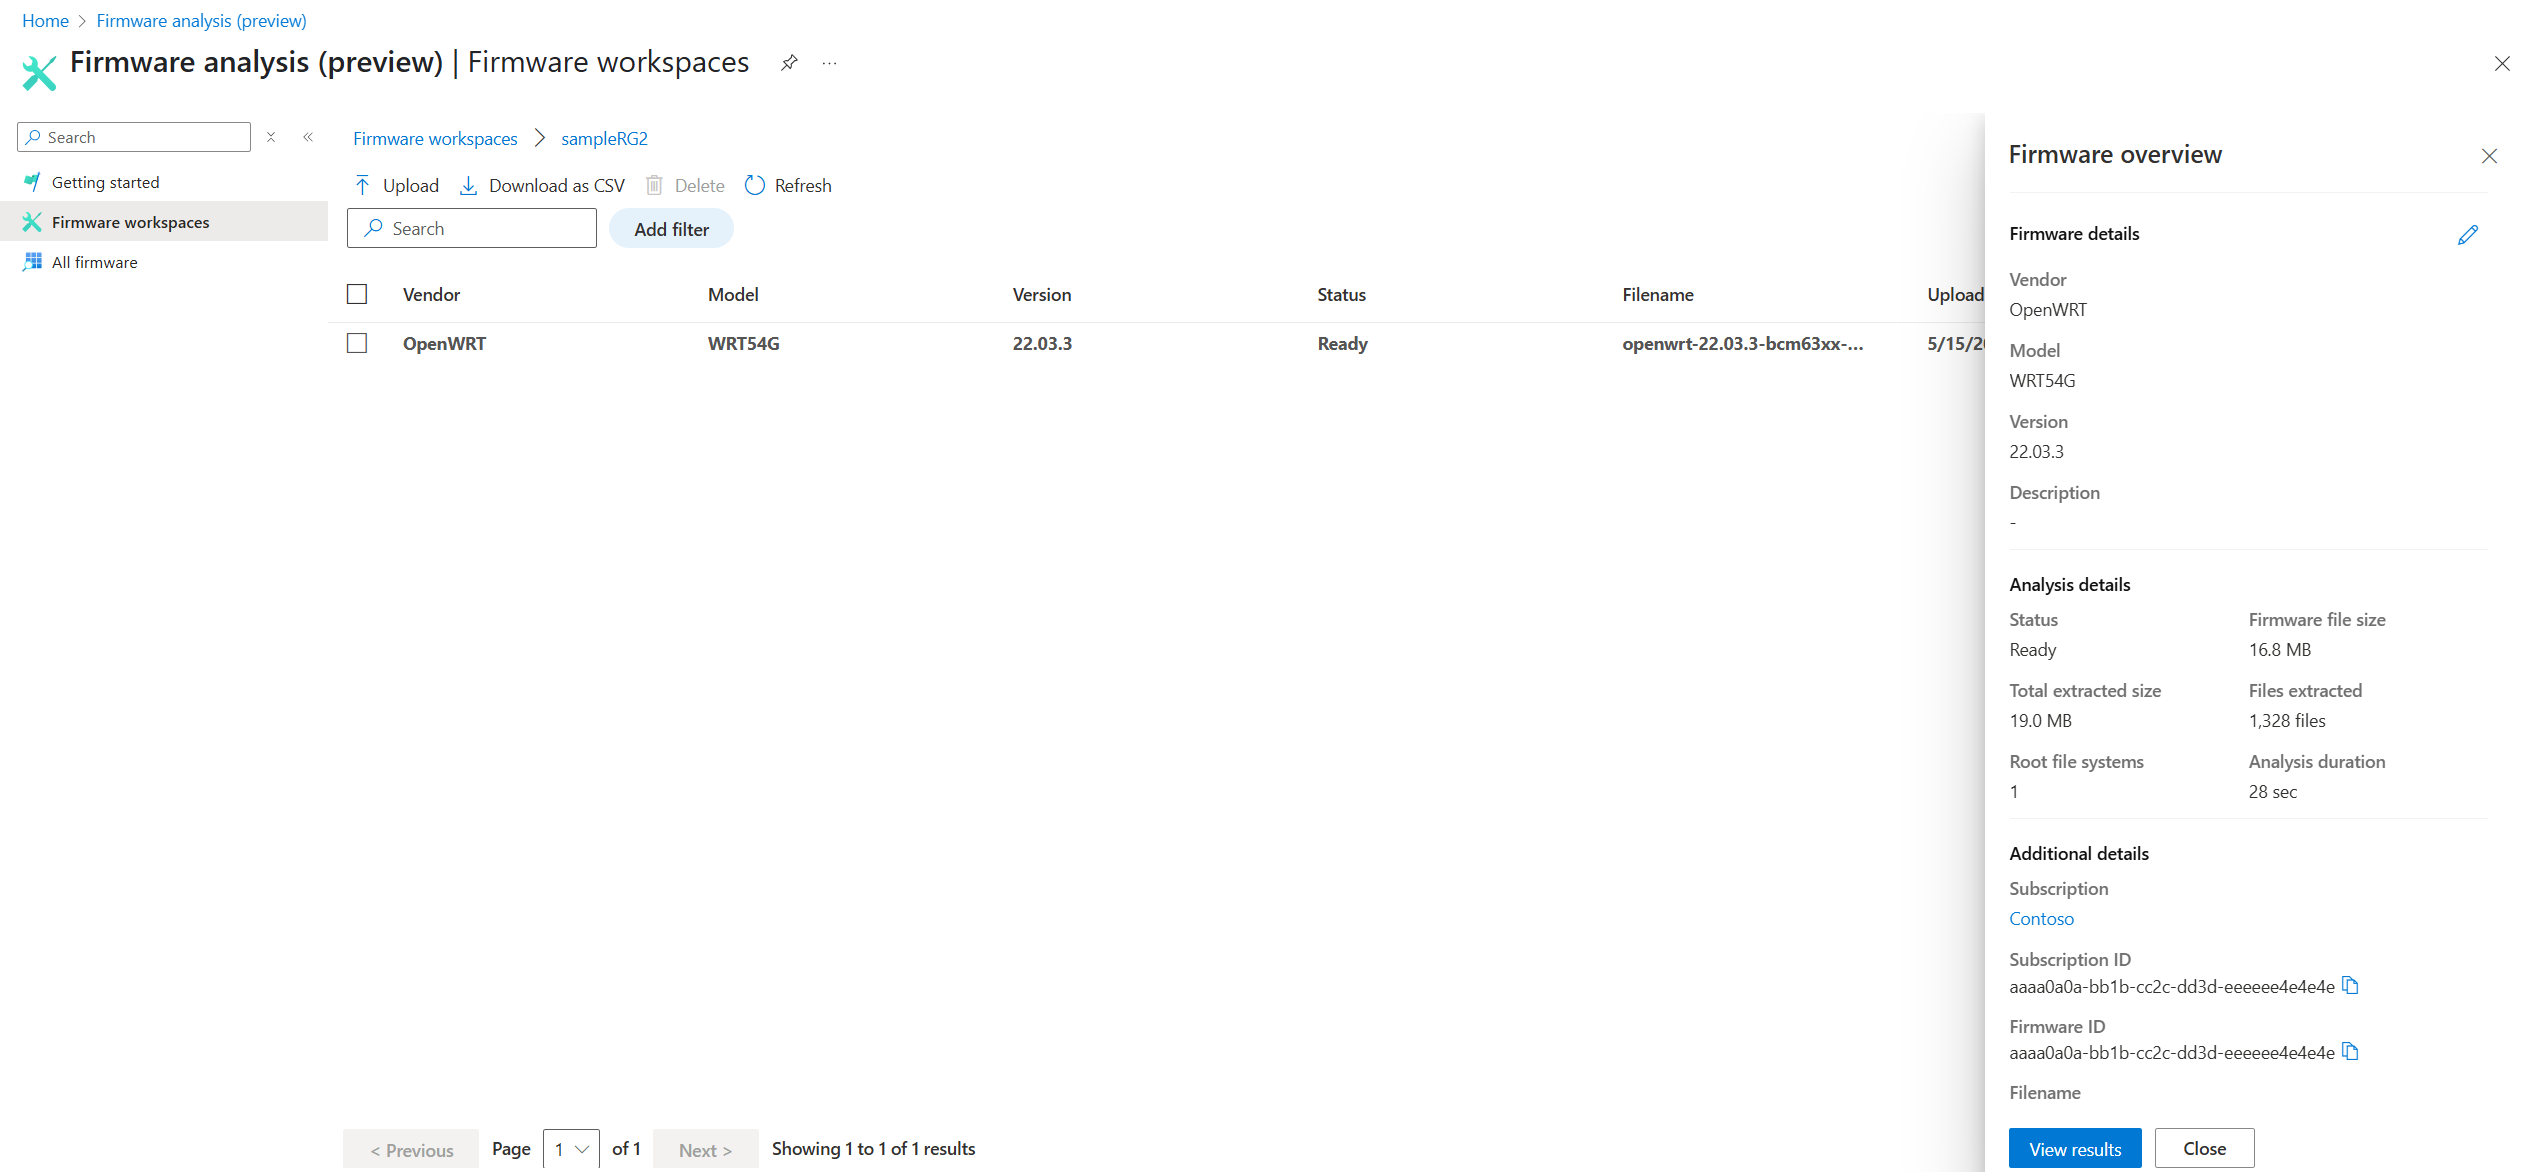Click the 22.03.3 version cell in table
This screenshot has height=1172, width=2522.
point(1042,344)
